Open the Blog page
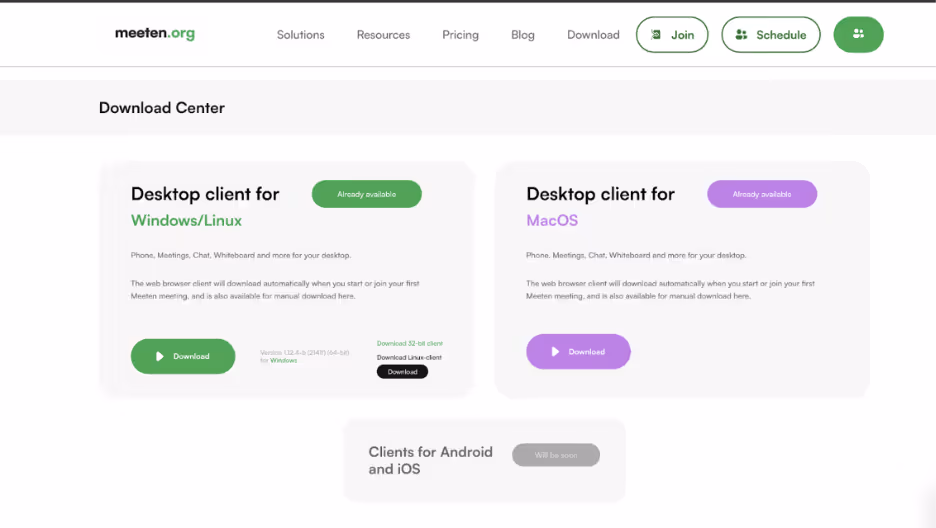This screenshot has height=528, width=936. [522, 35]
